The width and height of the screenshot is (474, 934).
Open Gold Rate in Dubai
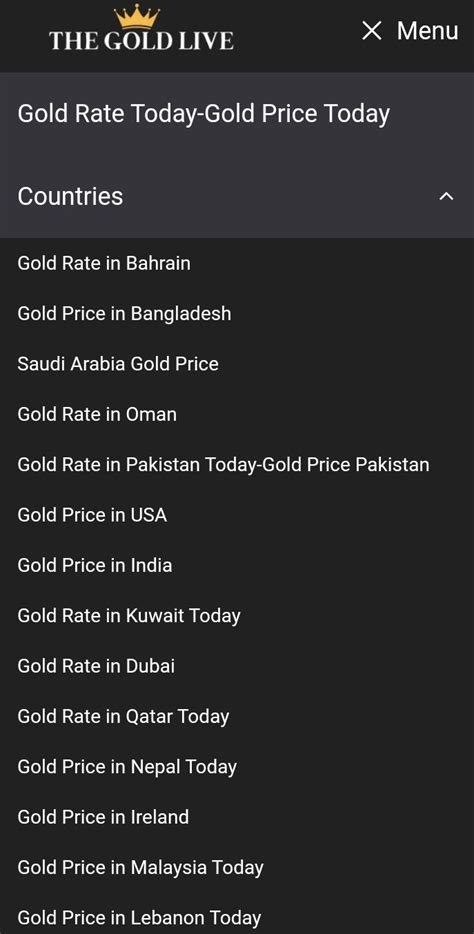[x=96, y=666]
